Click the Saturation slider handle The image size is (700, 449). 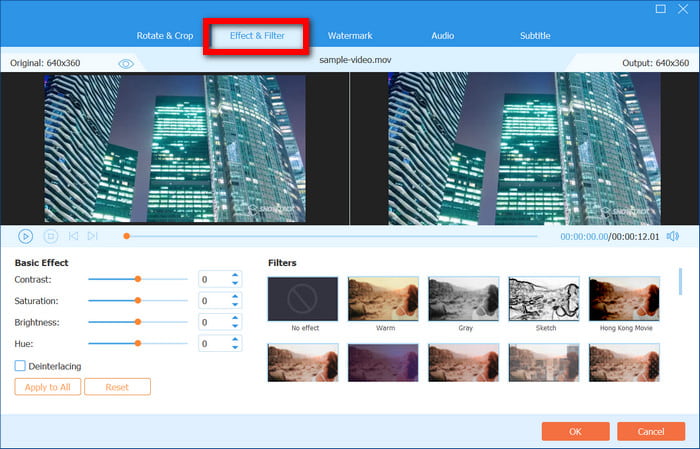138,301
